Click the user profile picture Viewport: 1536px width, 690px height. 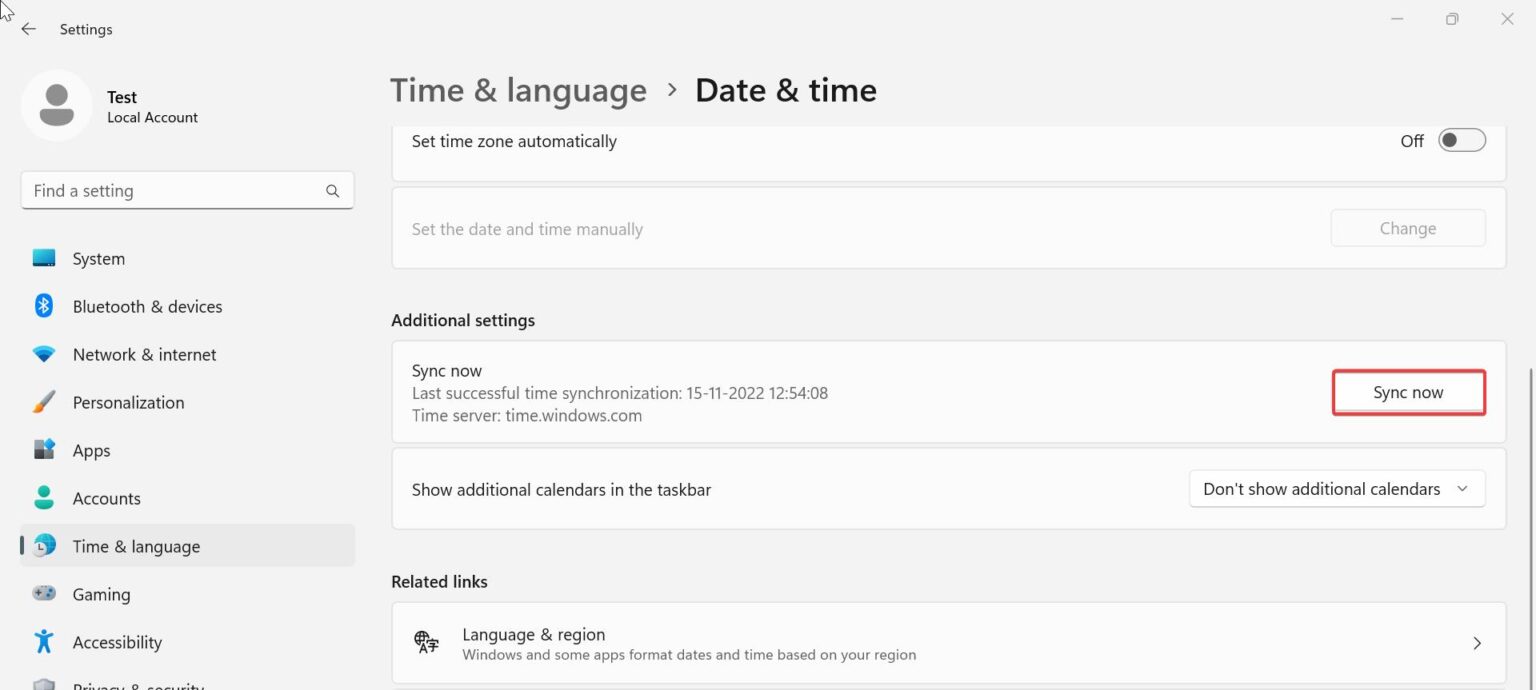point(57,104)
